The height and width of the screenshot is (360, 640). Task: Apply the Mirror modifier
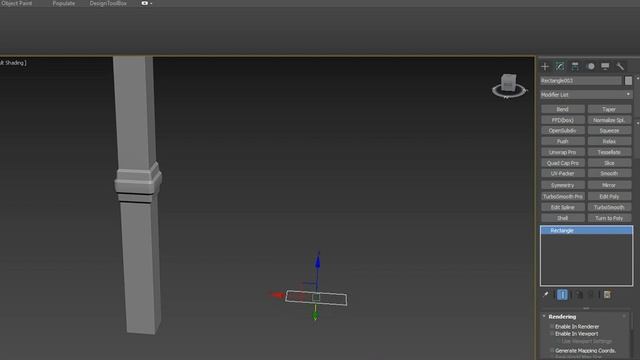point(609,185)
